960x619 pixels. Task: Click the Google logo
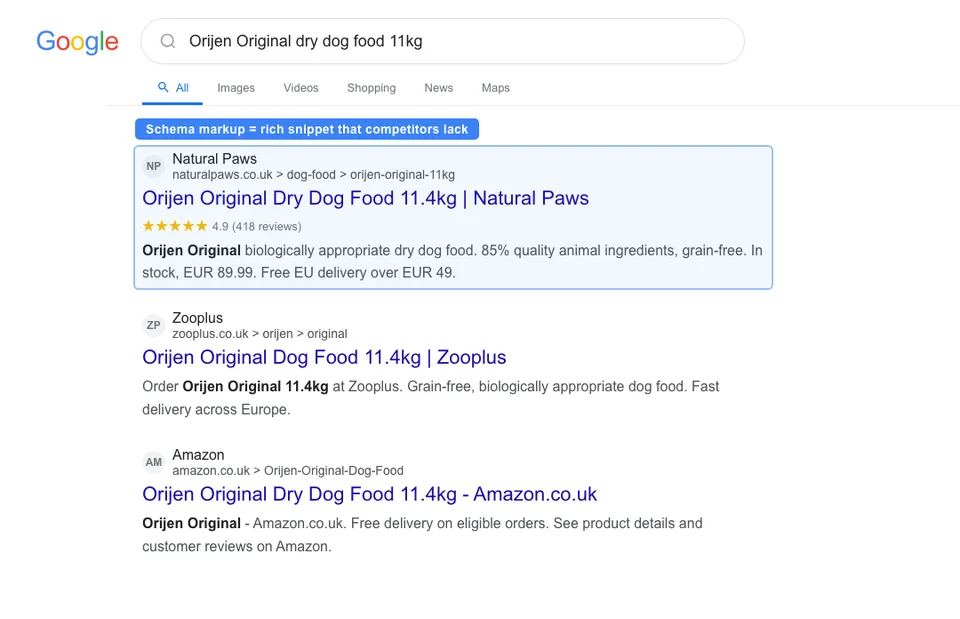click(77, 42)
